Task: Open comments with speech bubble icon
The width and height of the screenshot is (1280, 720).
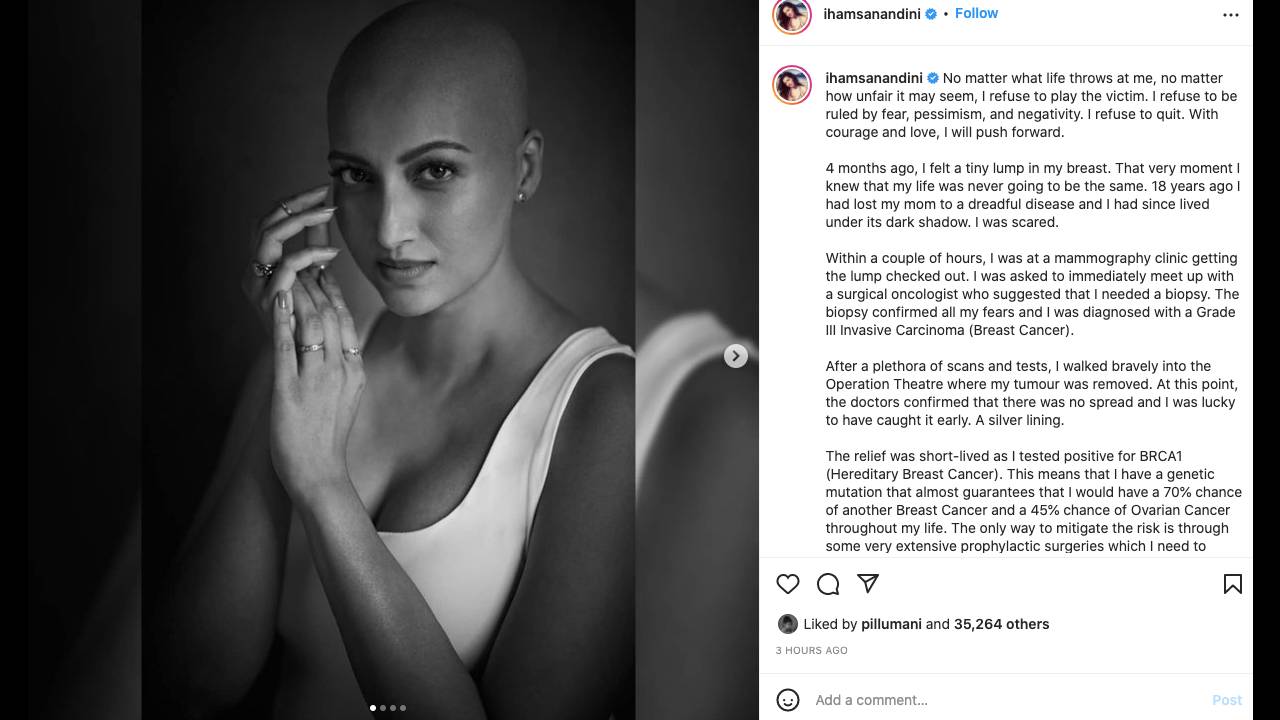Action: [x=828, y=584]
